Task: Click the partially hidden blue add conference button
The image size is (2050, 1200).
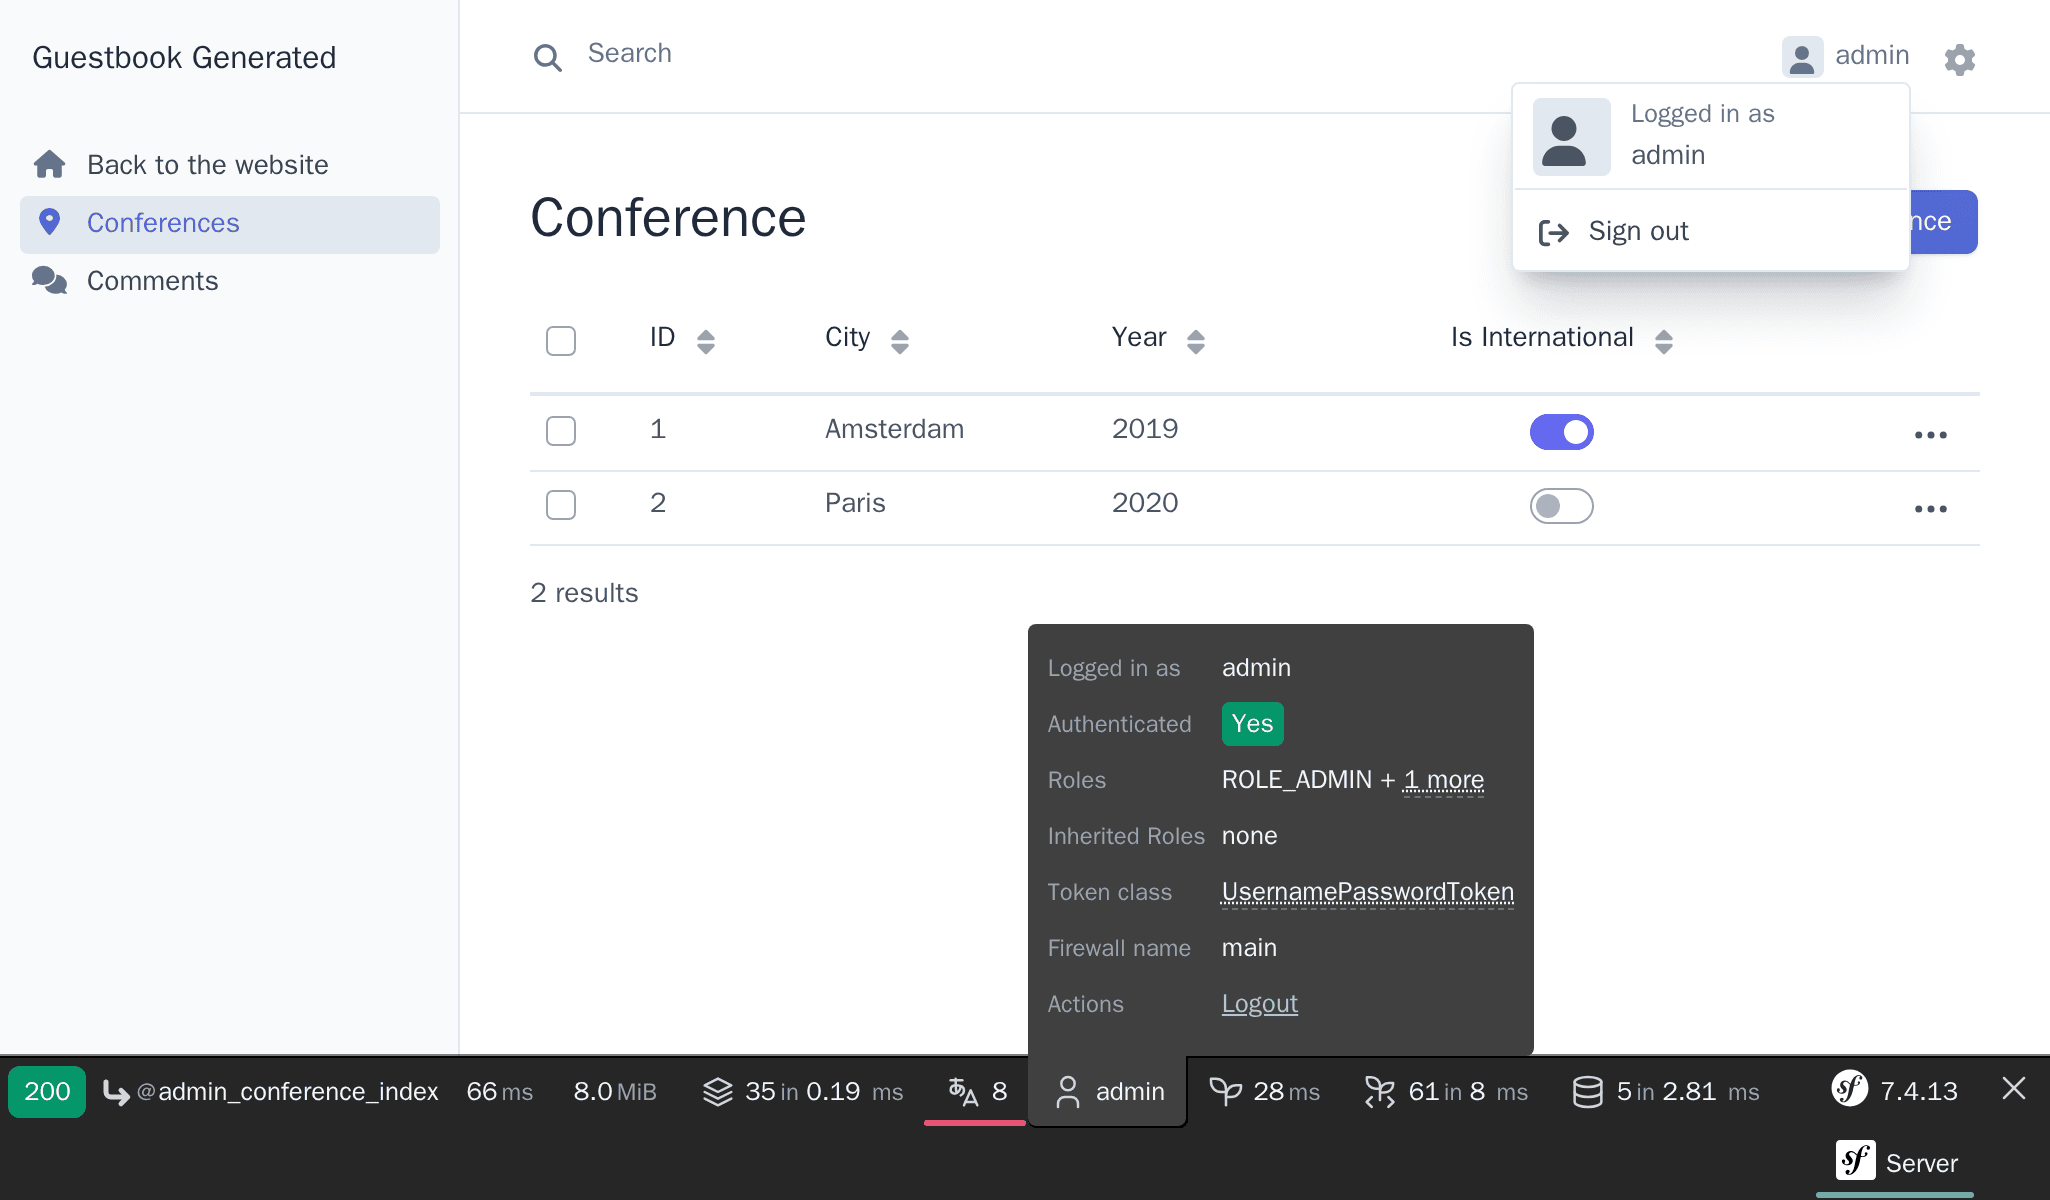Action: [x=1943, y=222]
